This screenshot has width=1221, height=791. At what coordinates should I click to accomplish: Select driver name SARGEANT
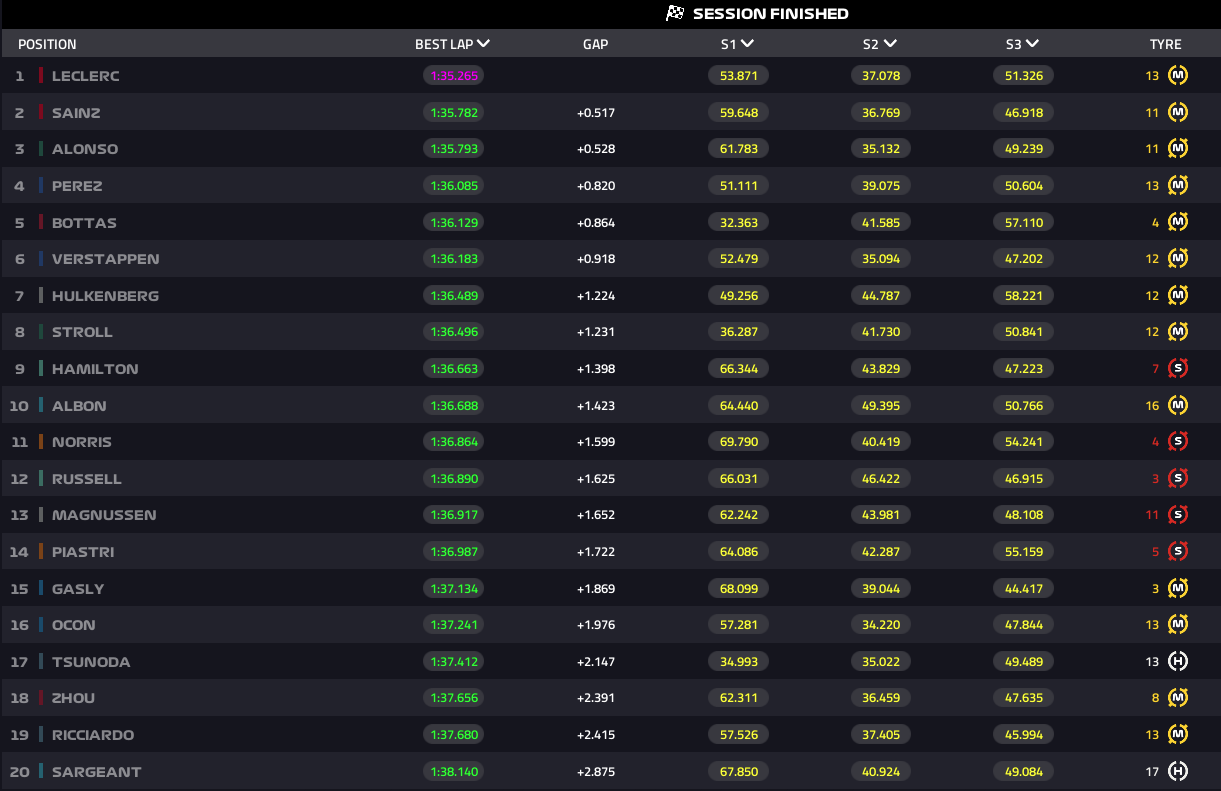coord(96,772)
